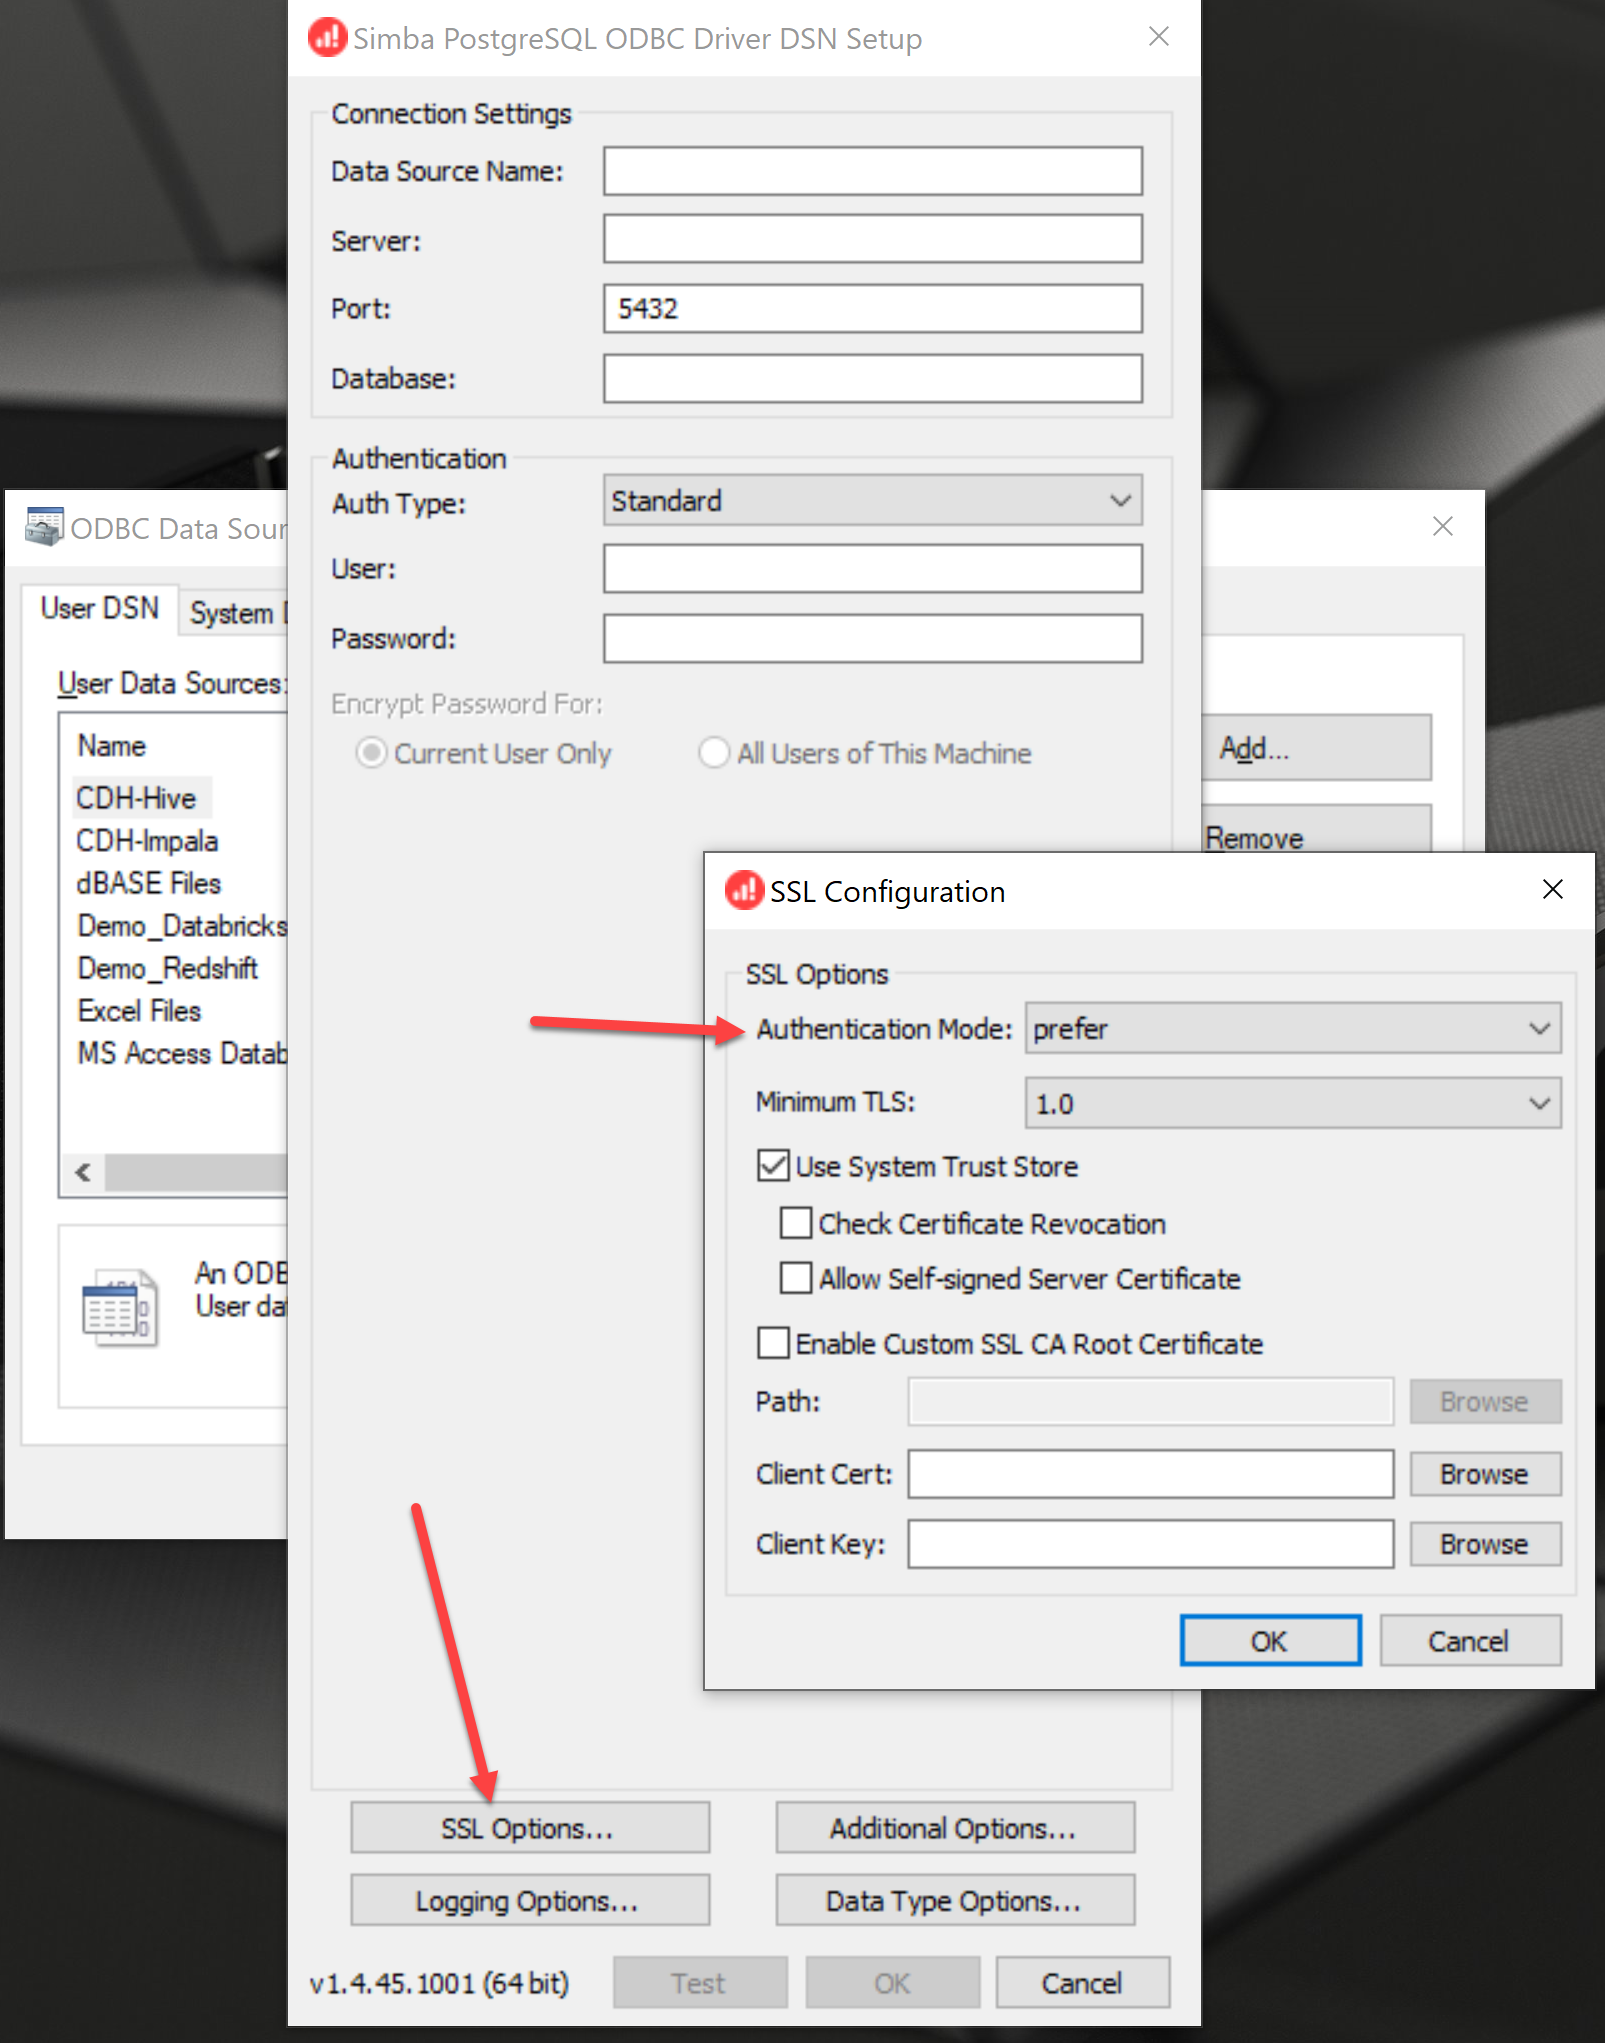Viewport: 1605px width, 2043px height.
Task: Click the Server input field
Action: 872,239
